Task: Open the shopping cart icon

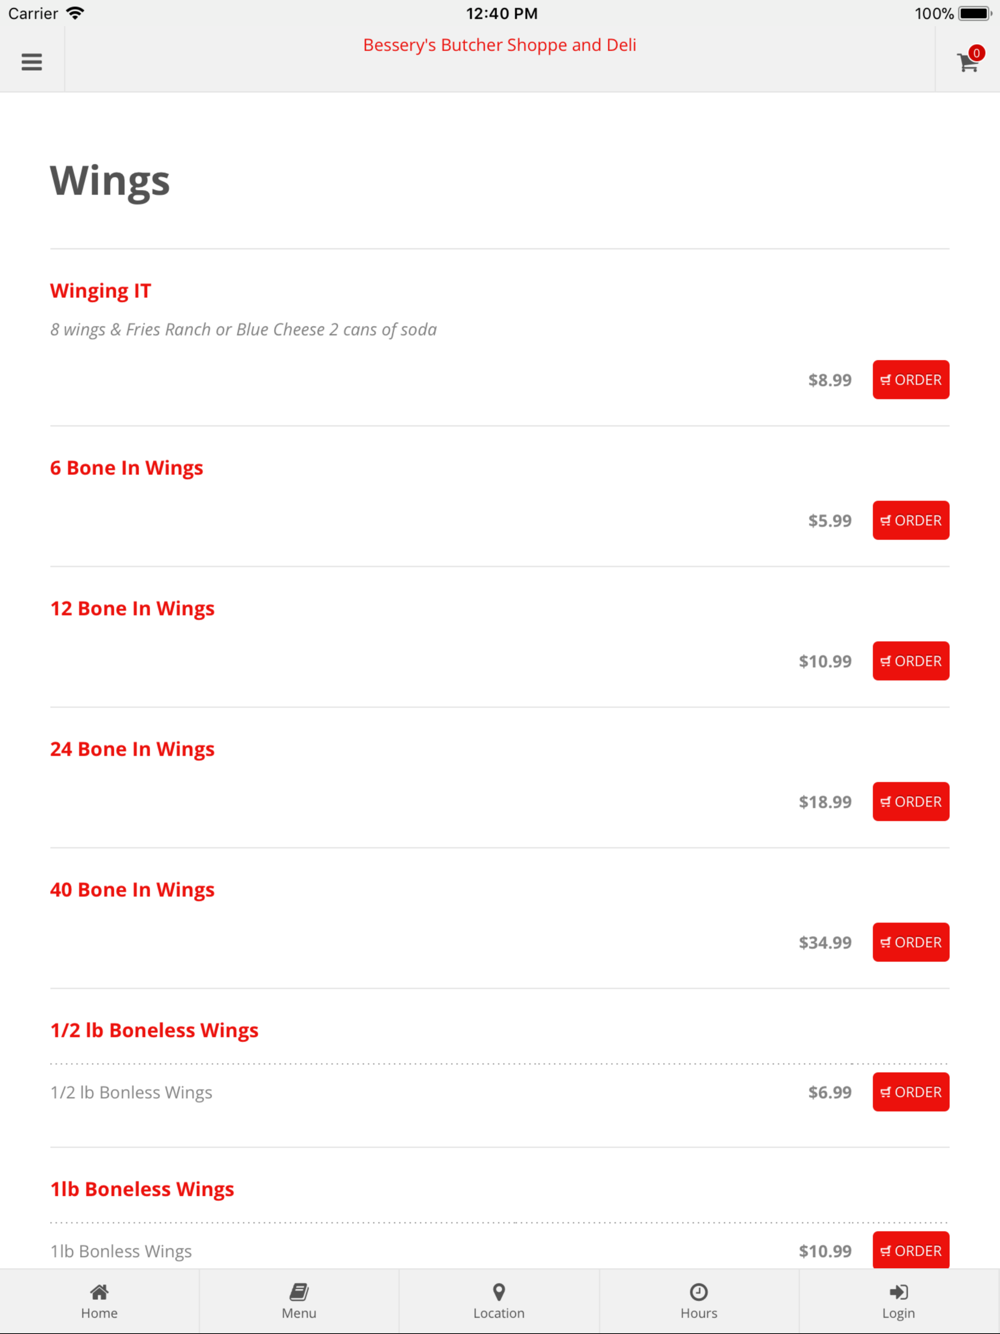Action: (968, 62)
